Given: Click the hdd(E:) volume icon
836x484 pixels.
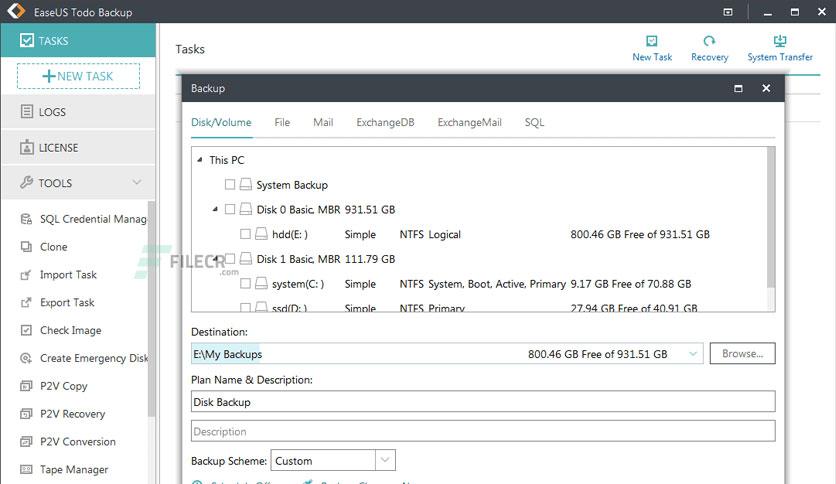Looking at the screenshot, I should (x=261, y=233).
